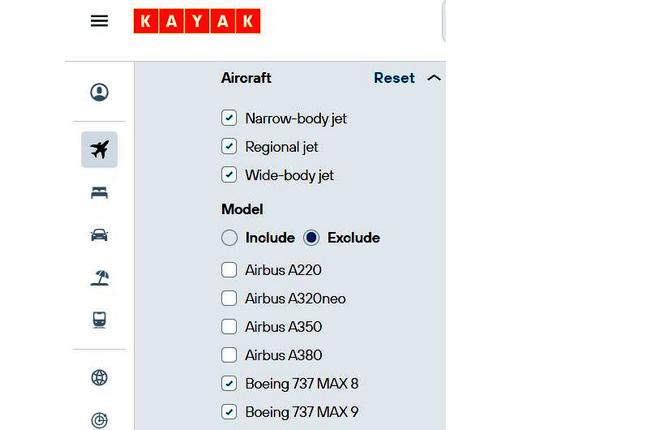Check the Airbus A320neo model checkbox
The image size is (660, 430).
coord(229,298)
